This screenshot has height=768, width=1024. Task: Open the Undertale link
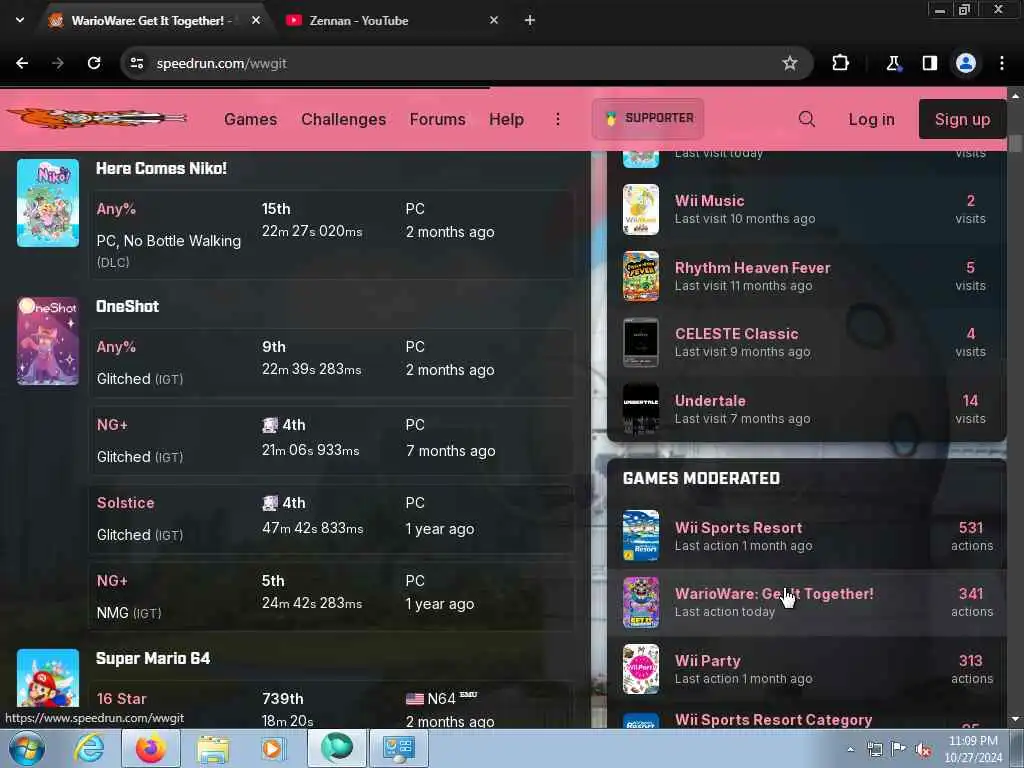pos(710,401)
